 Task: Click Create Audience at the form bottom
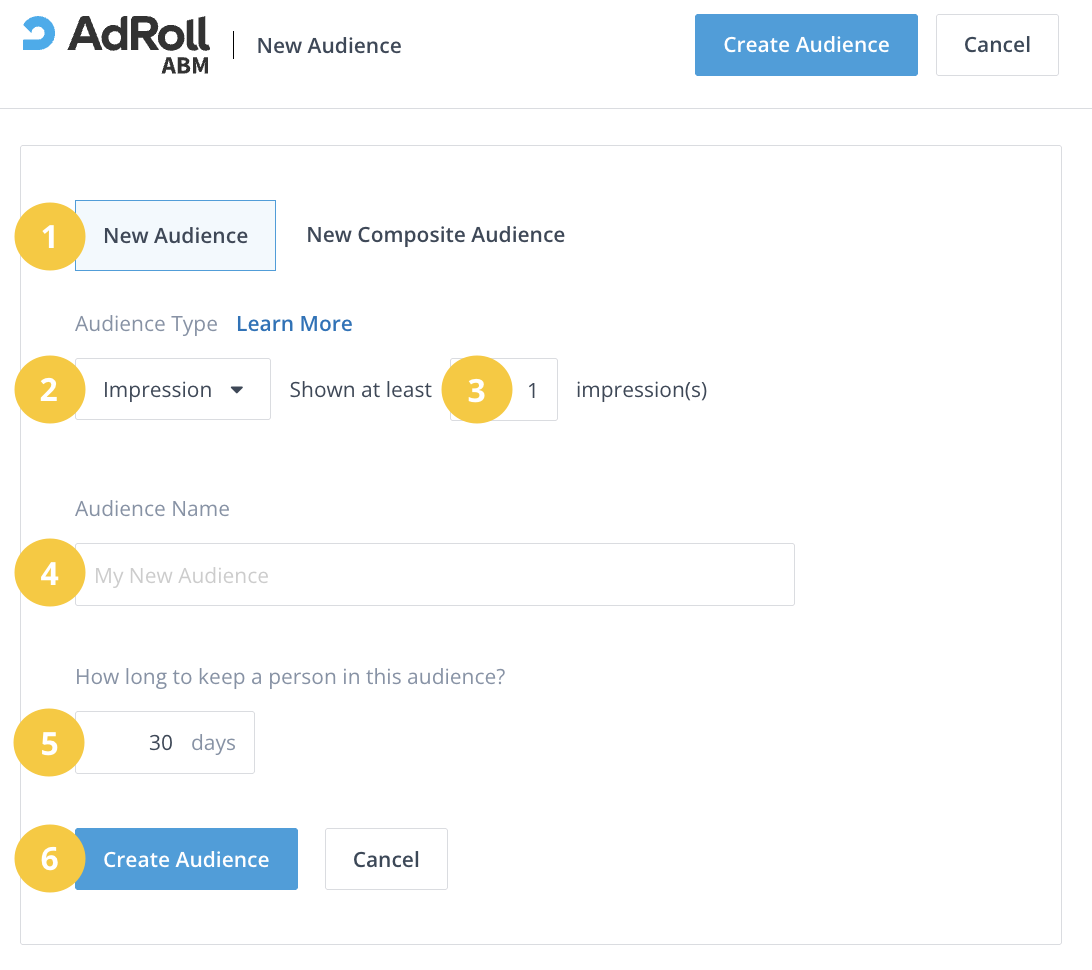[x=187, y=859]
